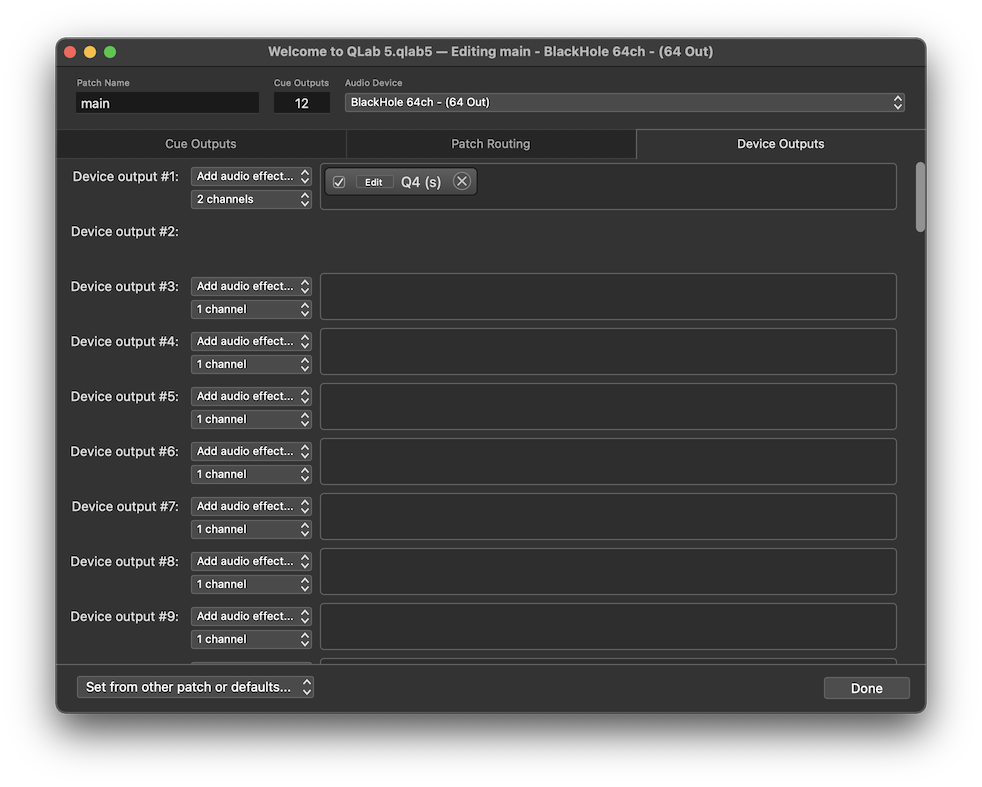Screen dimensions: 982x787
Task: Open the Set from other patch or defaults menu
Action: coord(194,686)
